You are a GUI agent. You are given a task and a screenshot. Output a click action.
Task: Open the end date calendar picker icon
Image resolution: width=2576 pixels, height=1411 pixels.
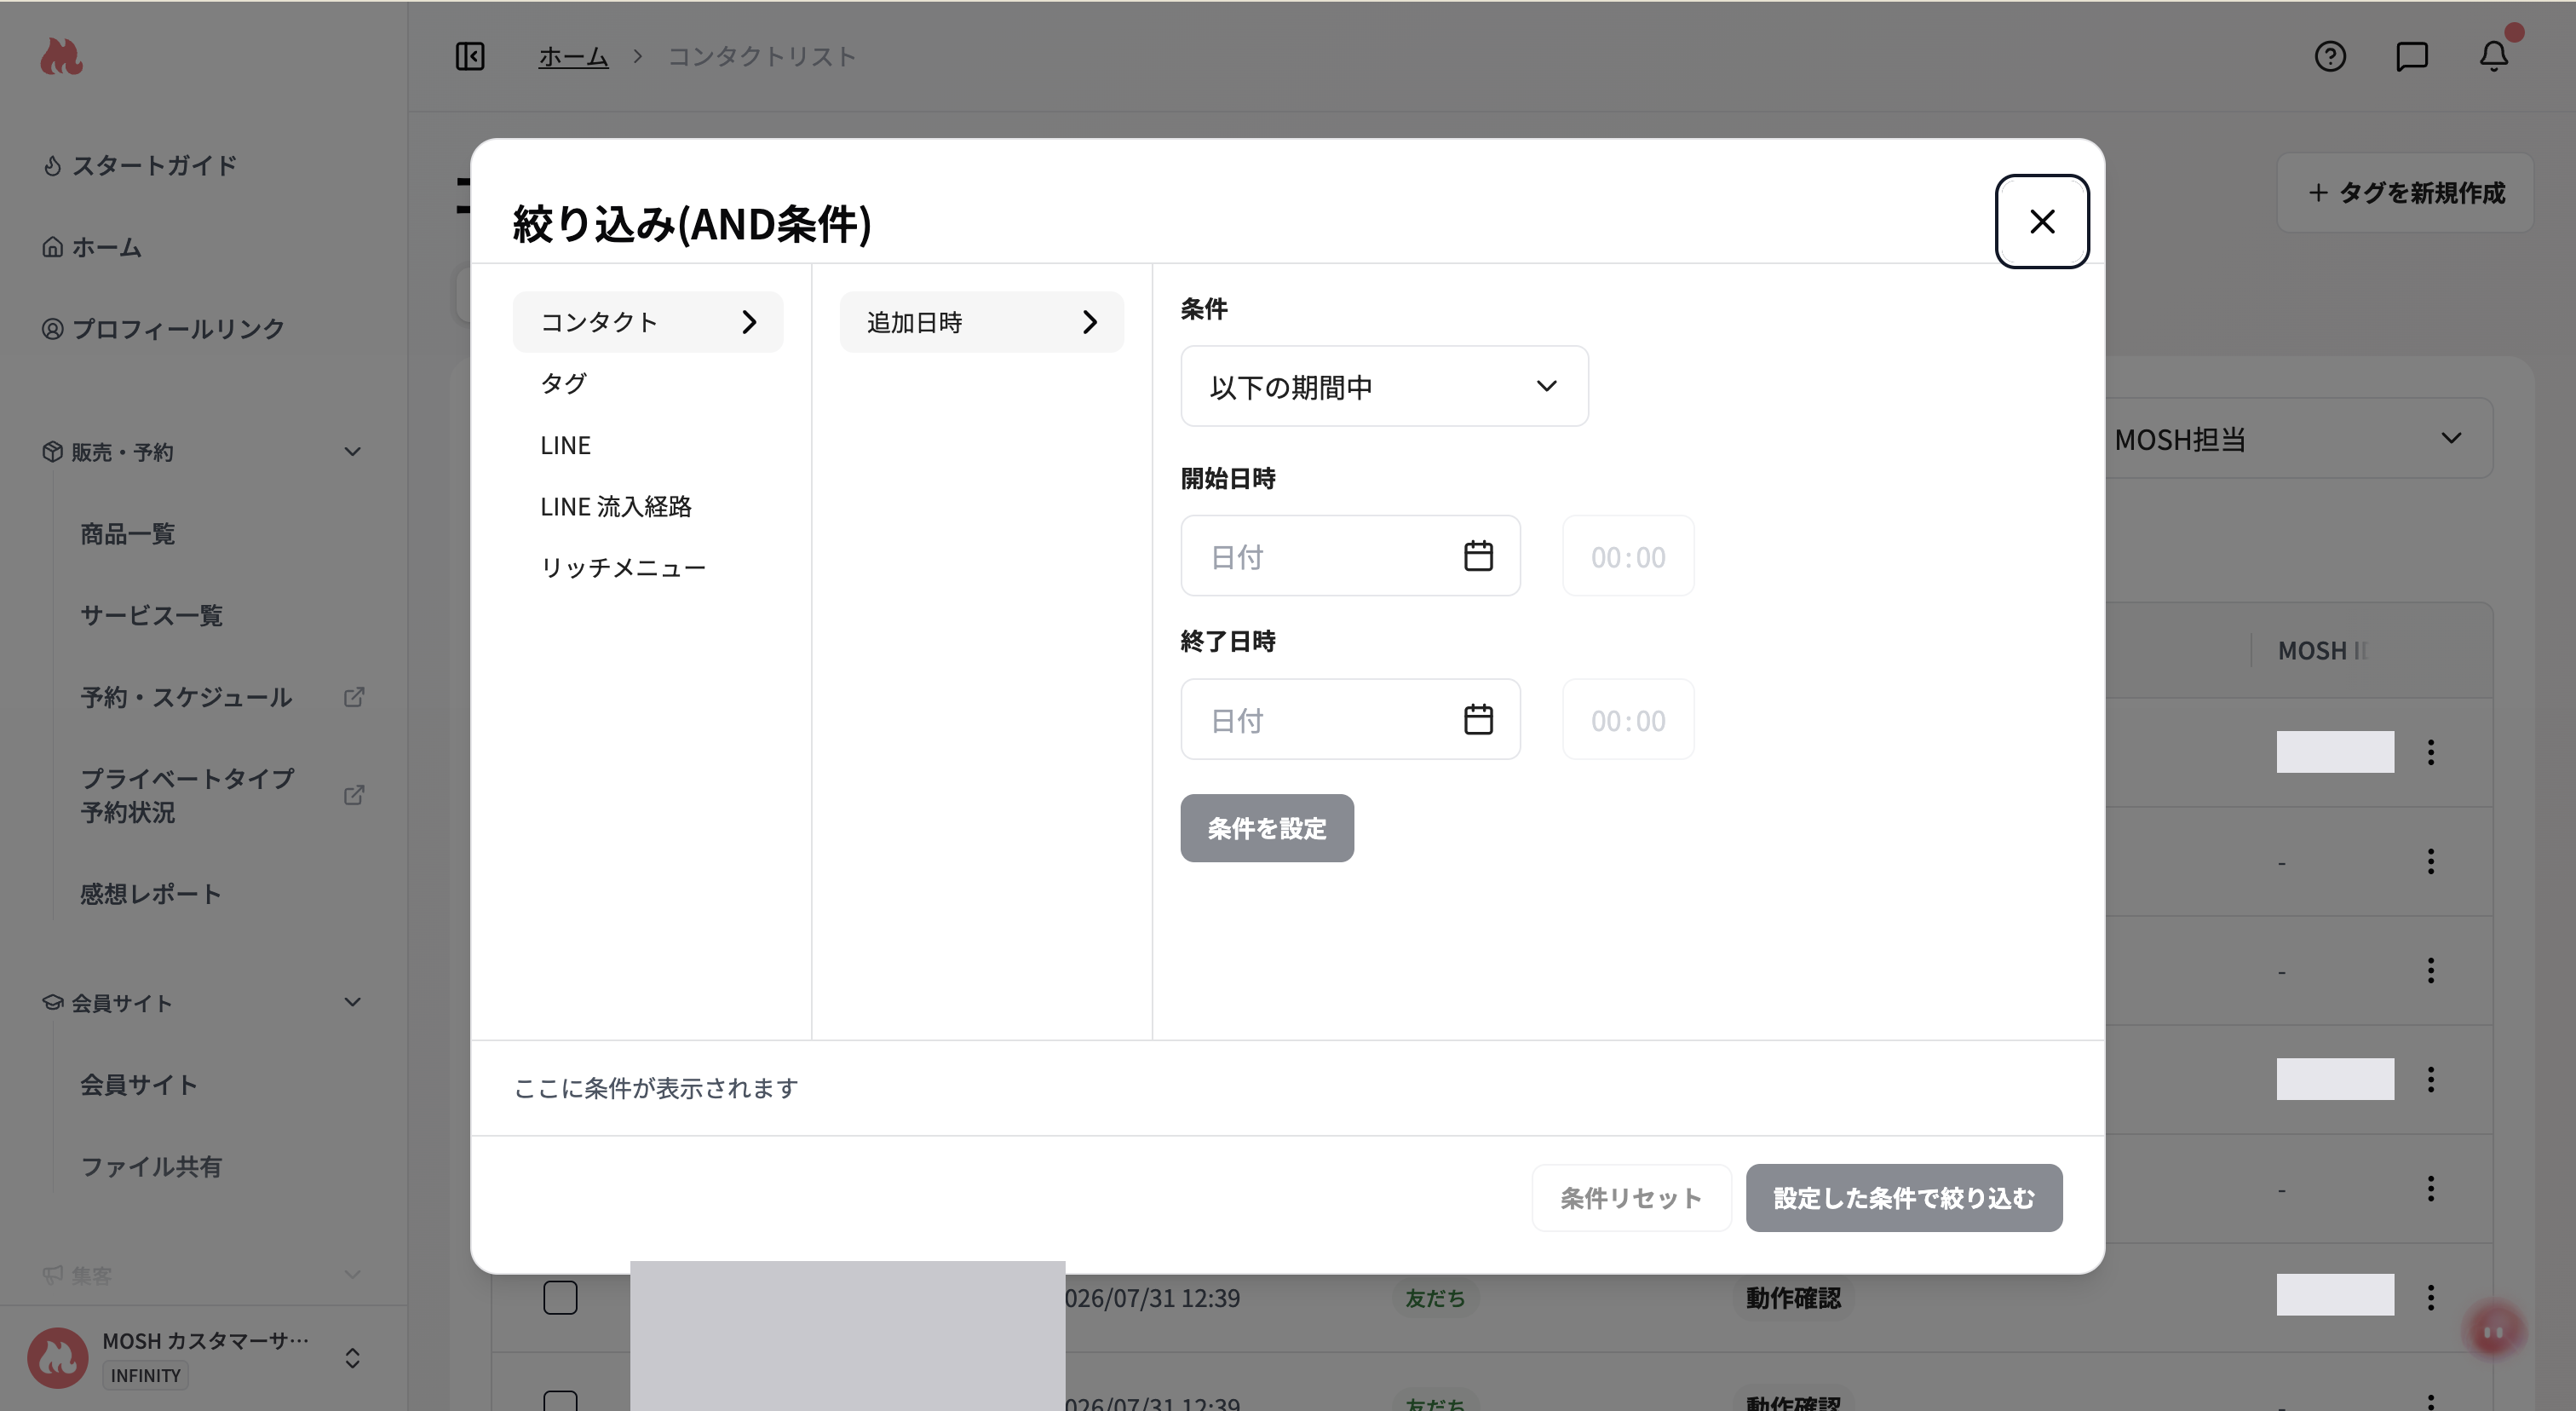coord(1478,719)
